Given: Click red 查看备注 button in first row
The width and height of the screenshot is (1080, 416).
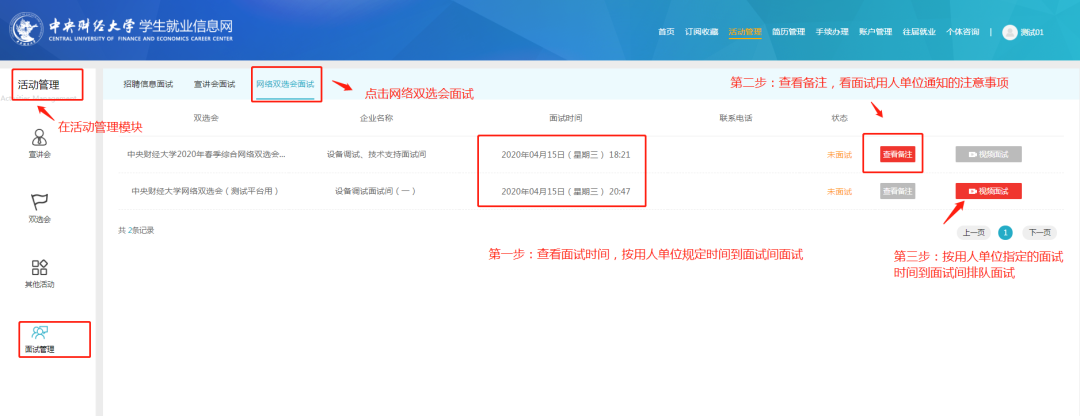Looking at the screenshot, I should tap(897, 154).
